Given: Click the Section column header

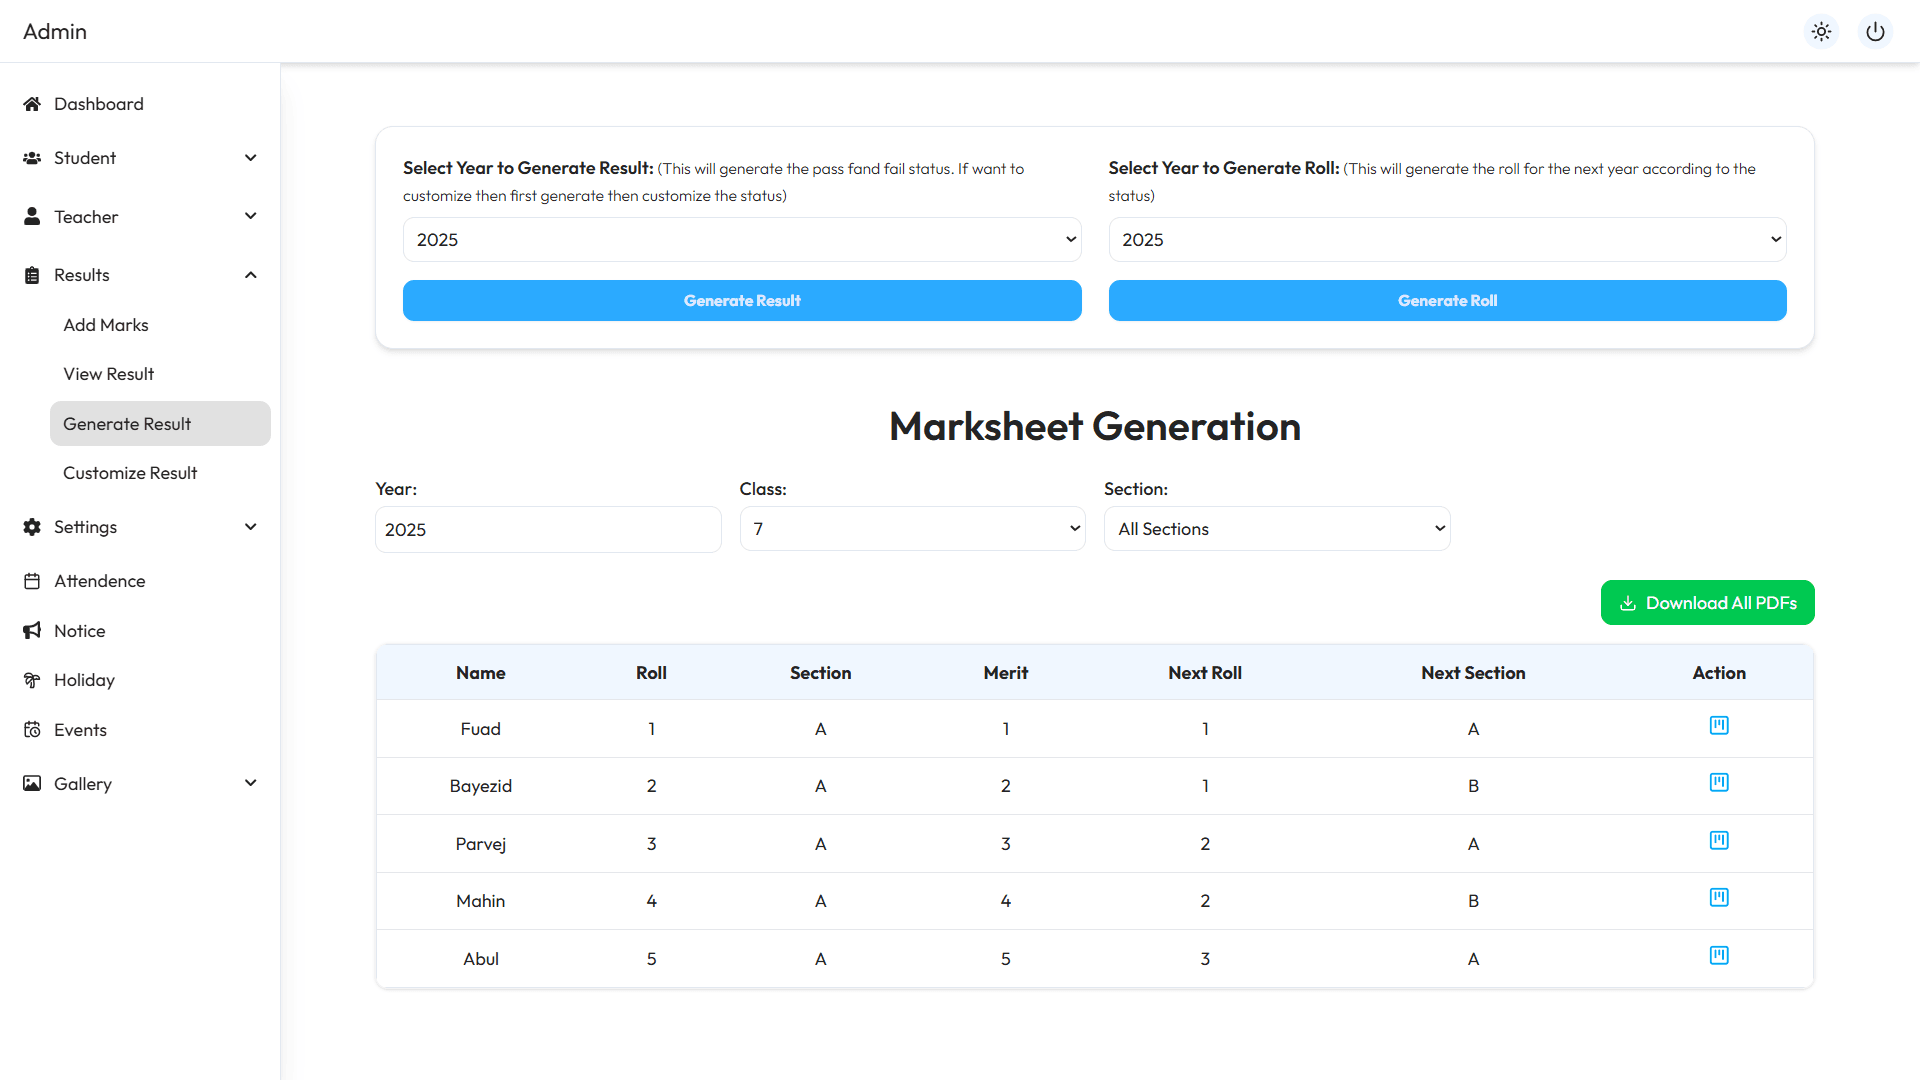Looking at the screenshot, I should pos(821,673).
